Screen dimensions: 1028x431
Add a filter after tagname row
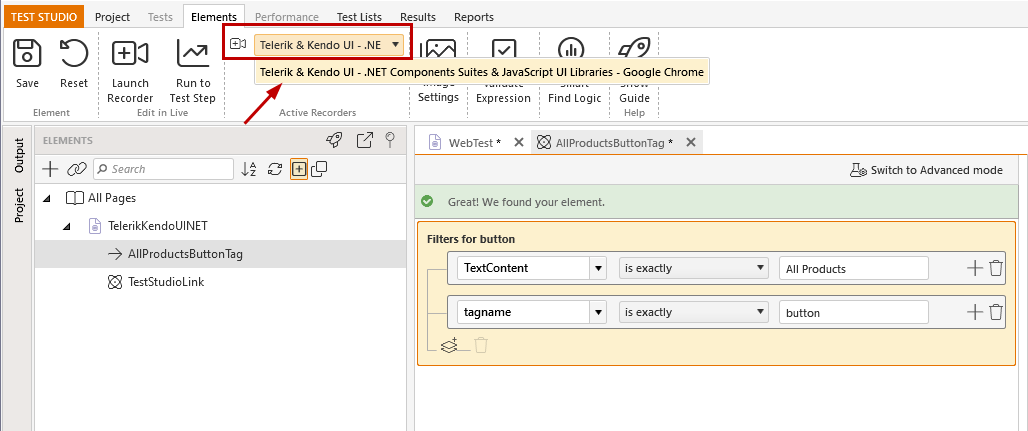tap(975, 312)
